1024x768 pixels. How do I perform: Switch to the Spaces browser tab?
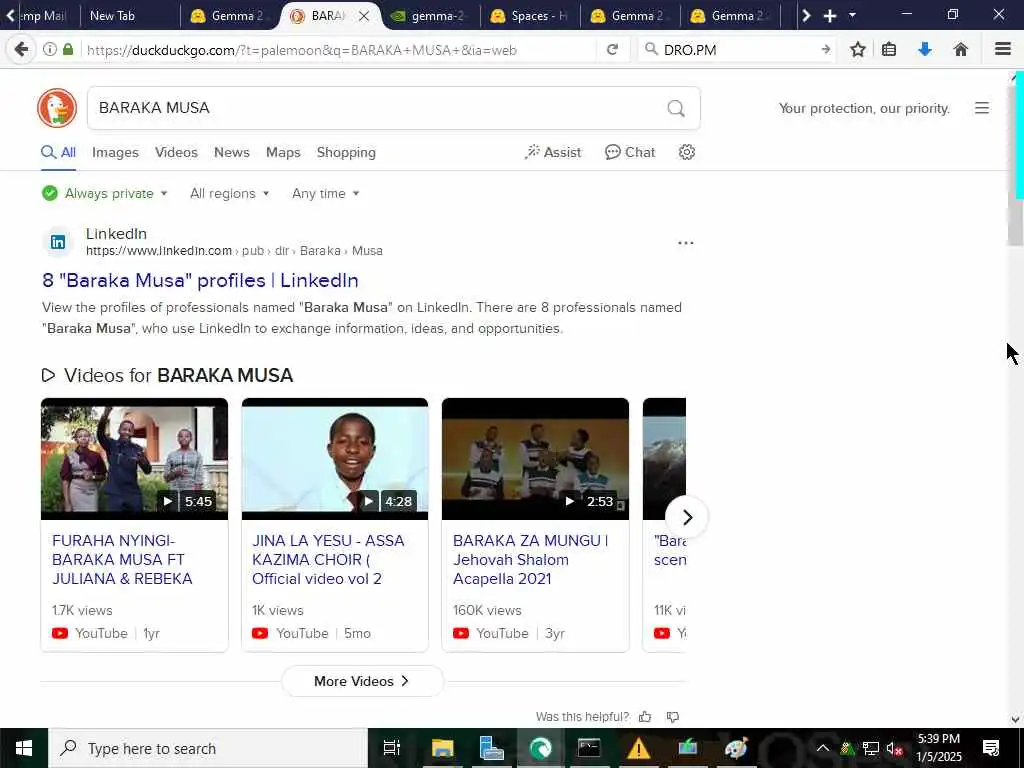530,16
